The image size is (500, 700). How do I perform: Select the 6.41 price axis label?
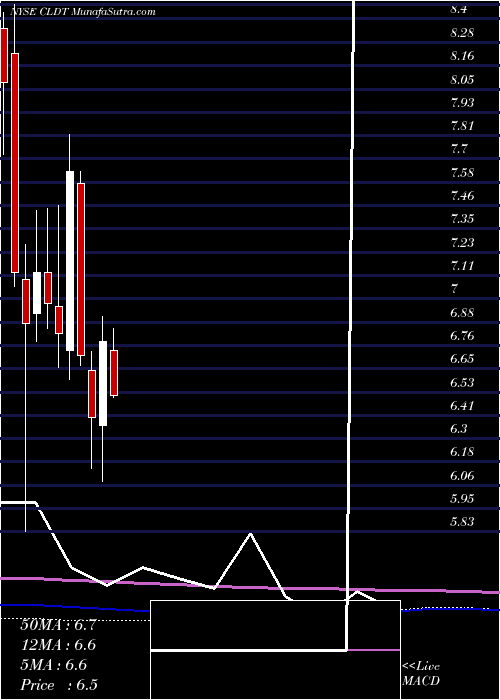click(x=462, y=406)
